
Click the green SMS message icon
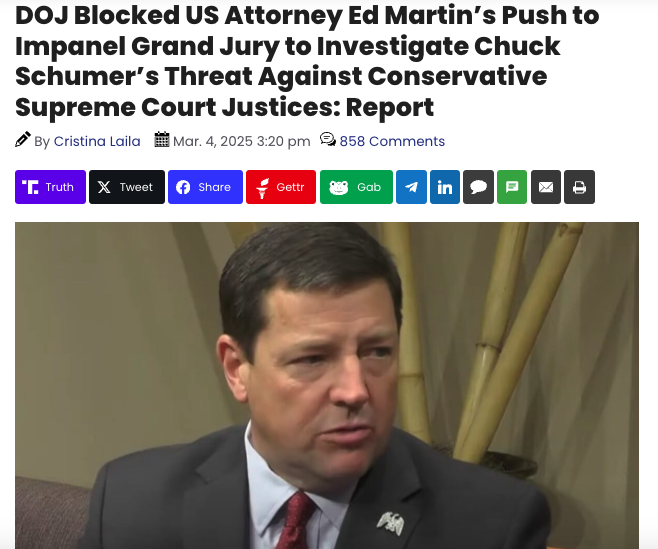(x=512, y=187)
